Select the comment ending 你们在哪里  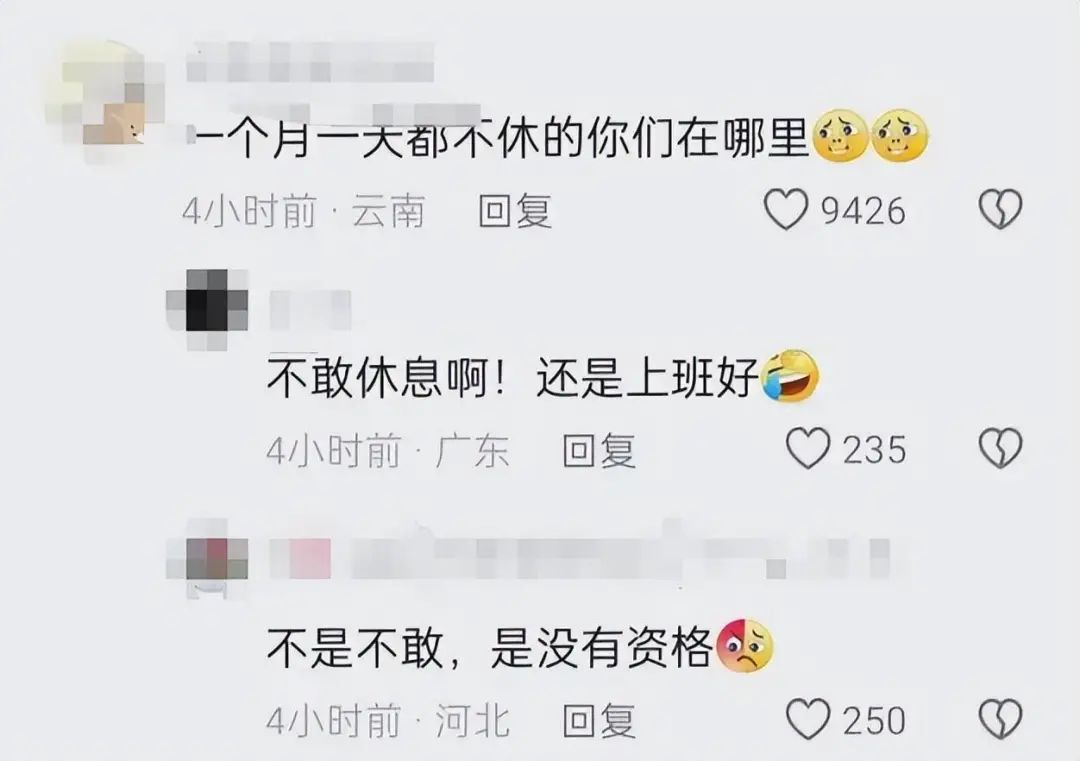click(x=499, y=138)
